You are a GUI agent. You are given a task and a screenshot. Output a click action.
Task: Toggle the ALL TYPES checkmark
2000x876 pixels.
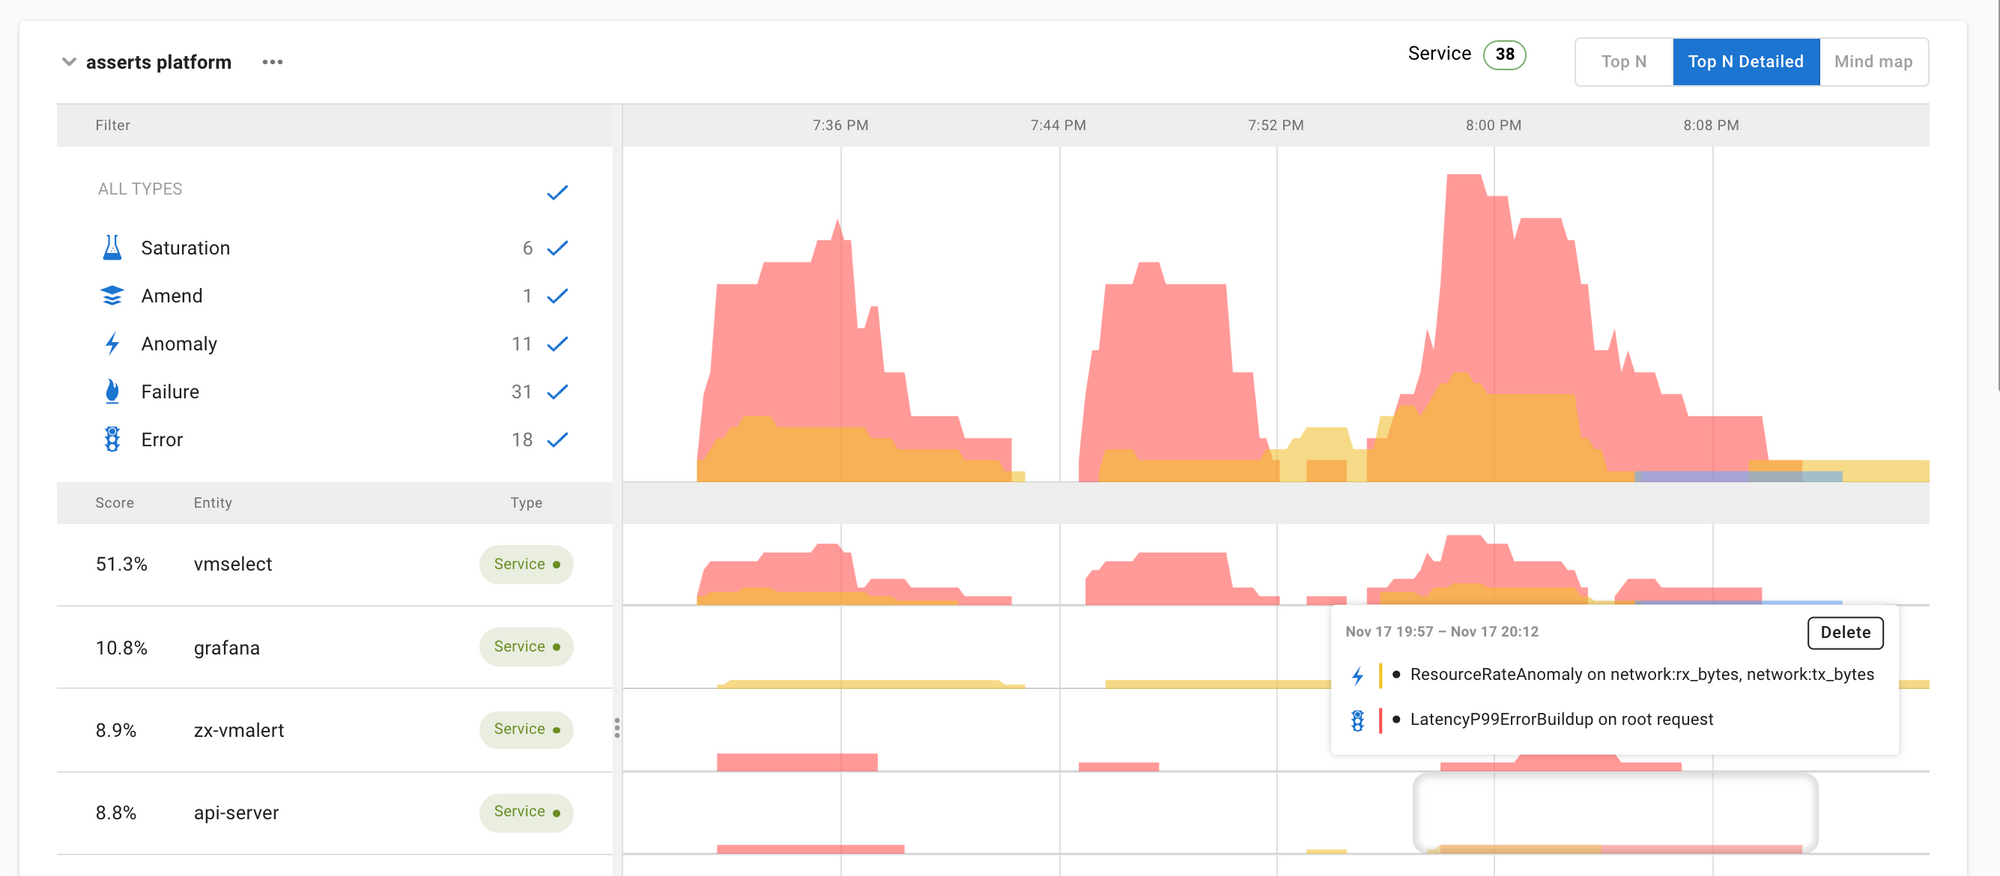pos(557,192)
